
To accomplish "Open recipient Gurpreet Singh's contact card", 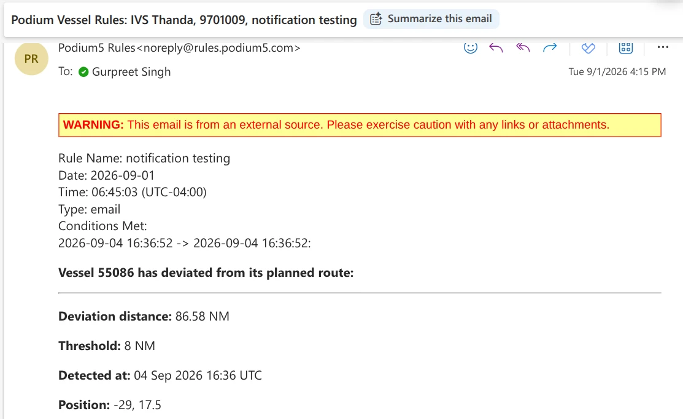I will 131,72.
